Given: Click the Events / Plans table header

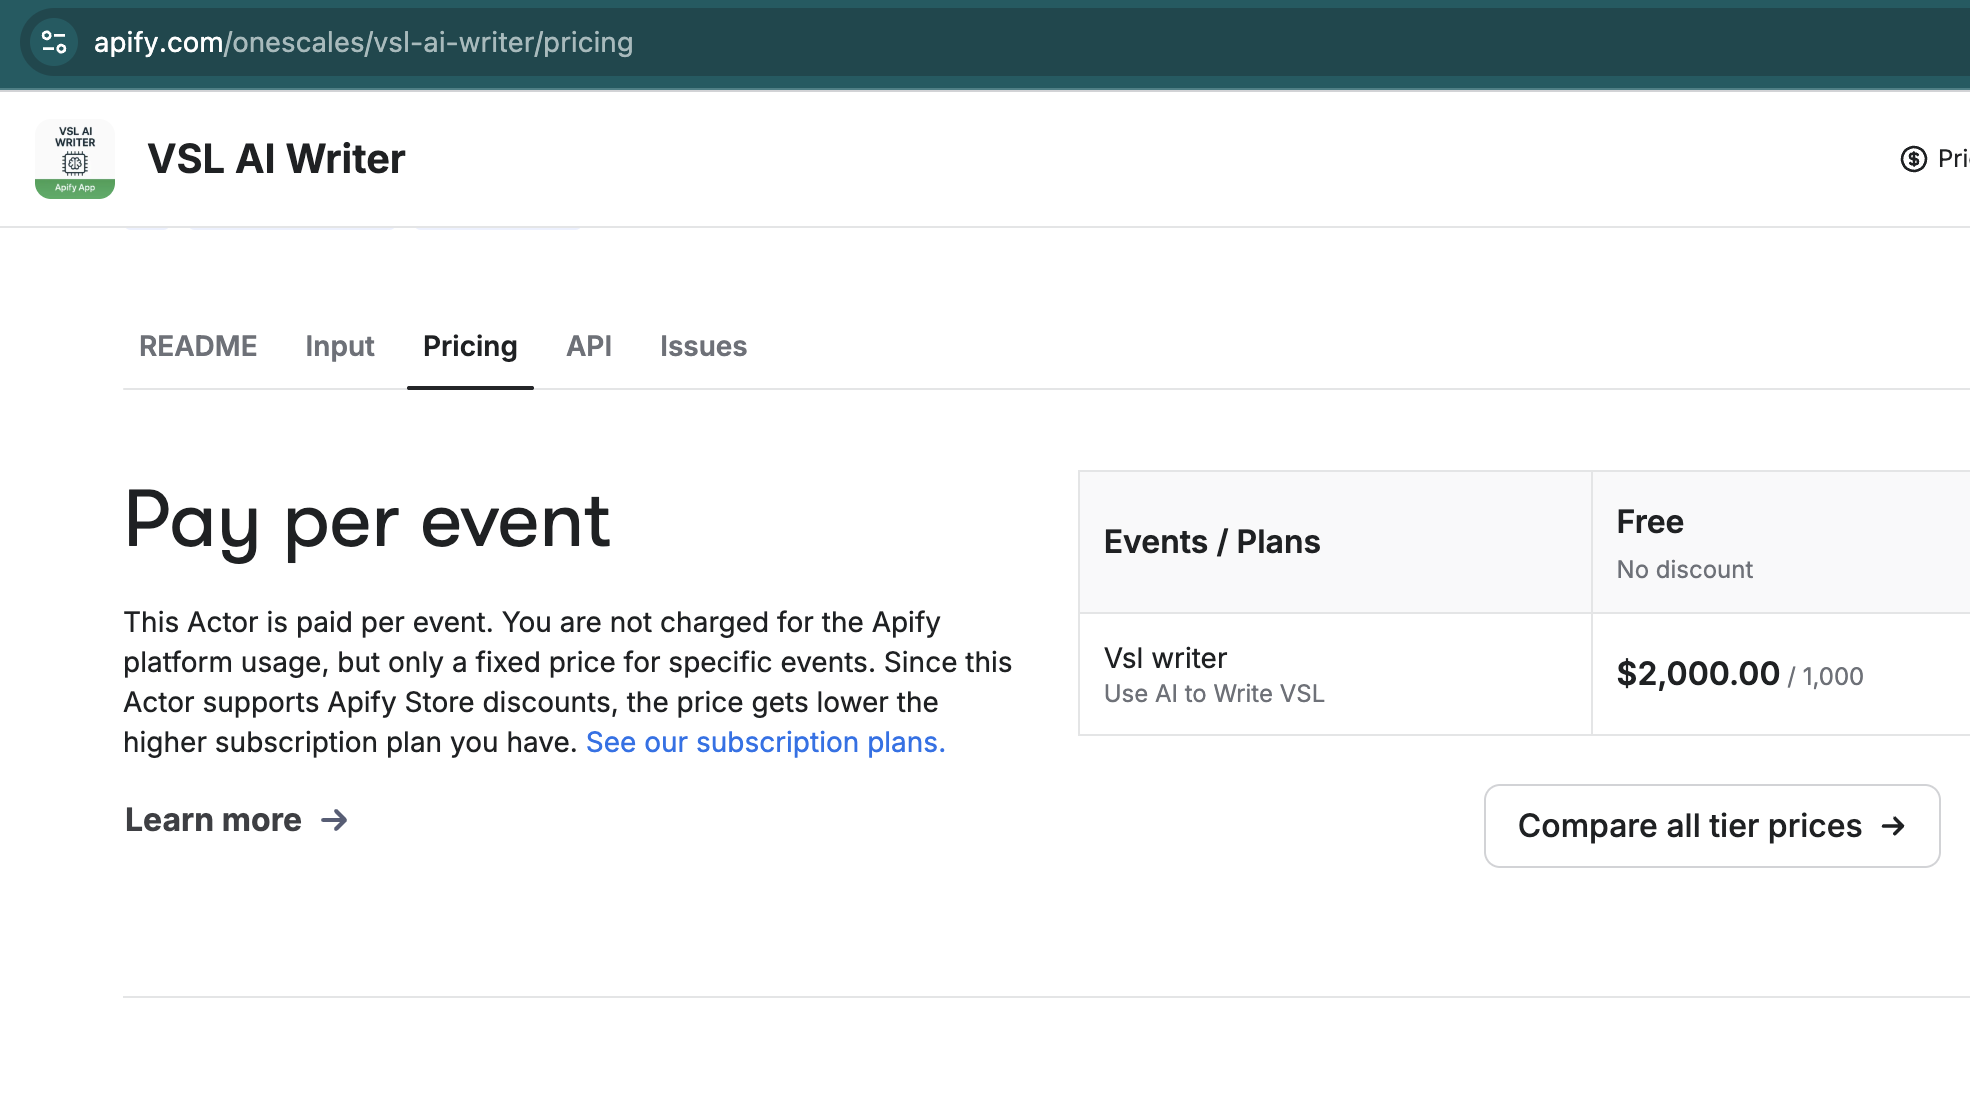Looking at the screenshot, I should click(x=1212, y=542).
